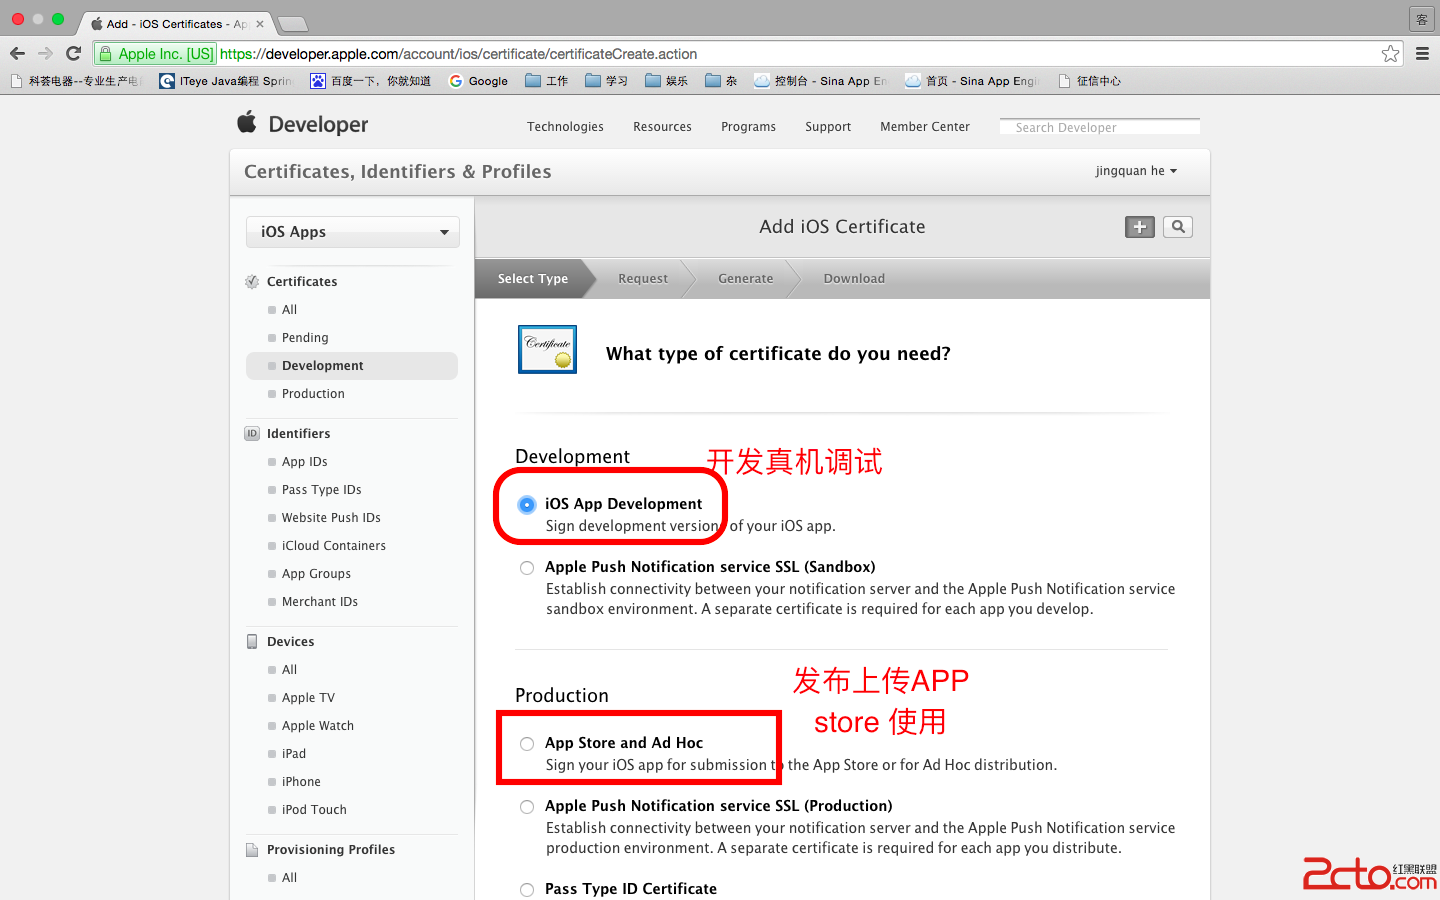Select Pass Type ID Certificate radio
The width and height of the screenshot is (1440, 900).
coord(527,890)
